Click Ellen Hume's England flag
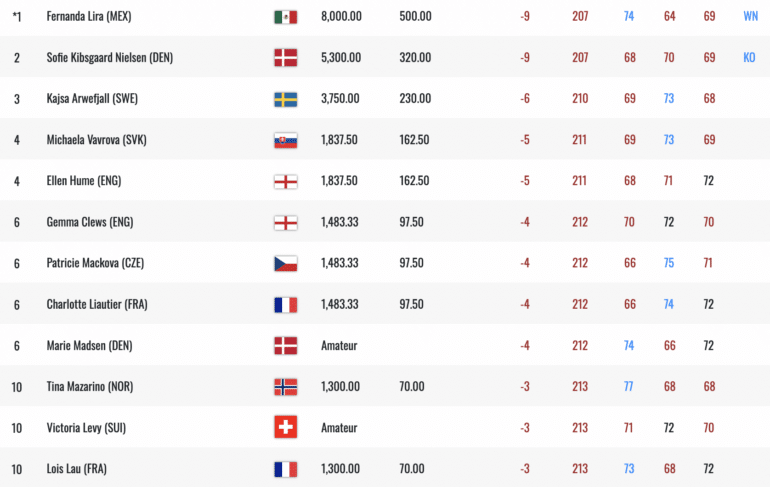Image resolution: width=770 pixels, height=487 pixels. tap(285, 182)
